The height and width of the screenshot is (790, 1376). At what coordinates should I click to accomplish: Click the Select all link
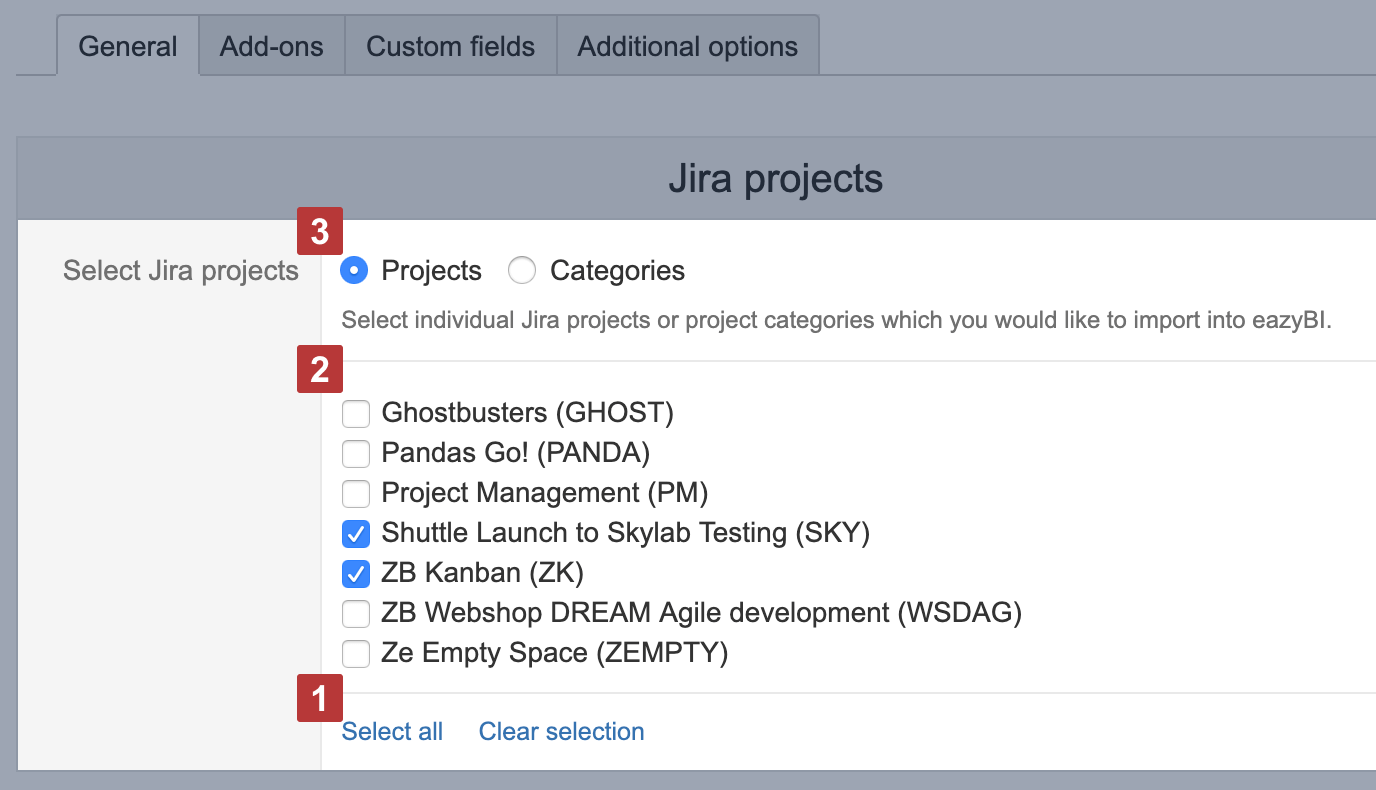tap(392, 732)
